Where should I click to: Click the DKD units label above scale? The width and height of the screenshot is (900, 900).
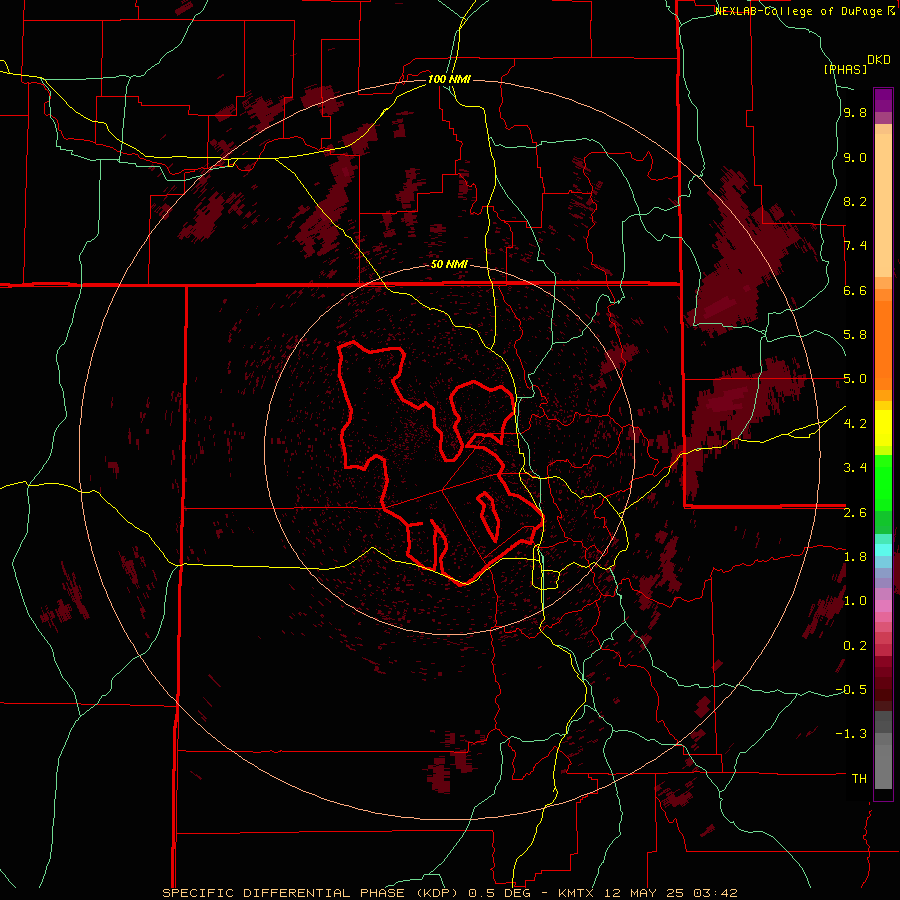(x=879, y=60)
